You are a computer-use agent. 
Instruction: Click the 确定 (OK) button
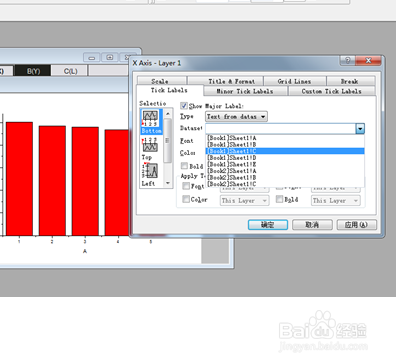click(268, 225)
